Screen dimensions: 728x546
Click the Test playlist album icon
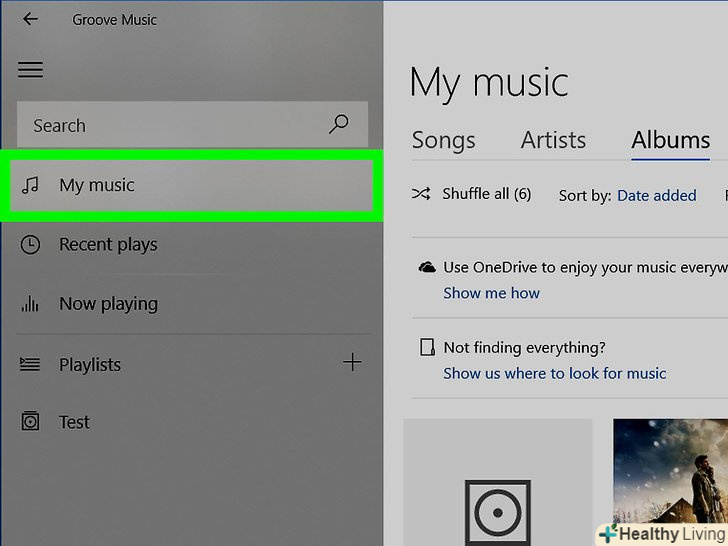pos(30,421)
